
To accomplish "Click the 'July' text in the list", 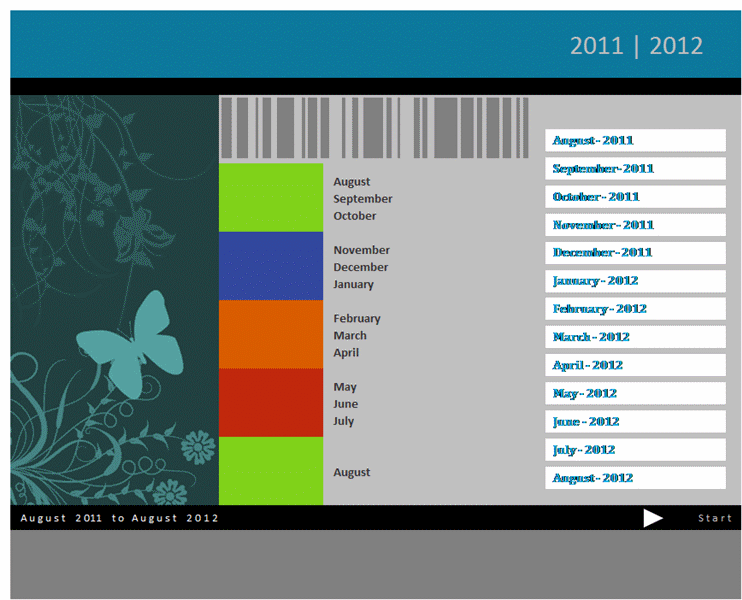I will [344, 421].
